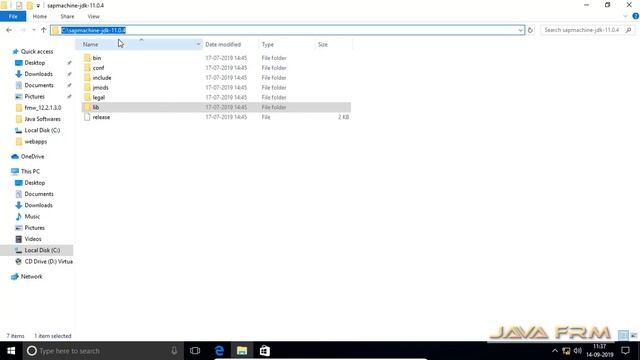The width and height of the screenshot is (640, 360).
Task: Show hidden system tray icons
Action: 555,351
